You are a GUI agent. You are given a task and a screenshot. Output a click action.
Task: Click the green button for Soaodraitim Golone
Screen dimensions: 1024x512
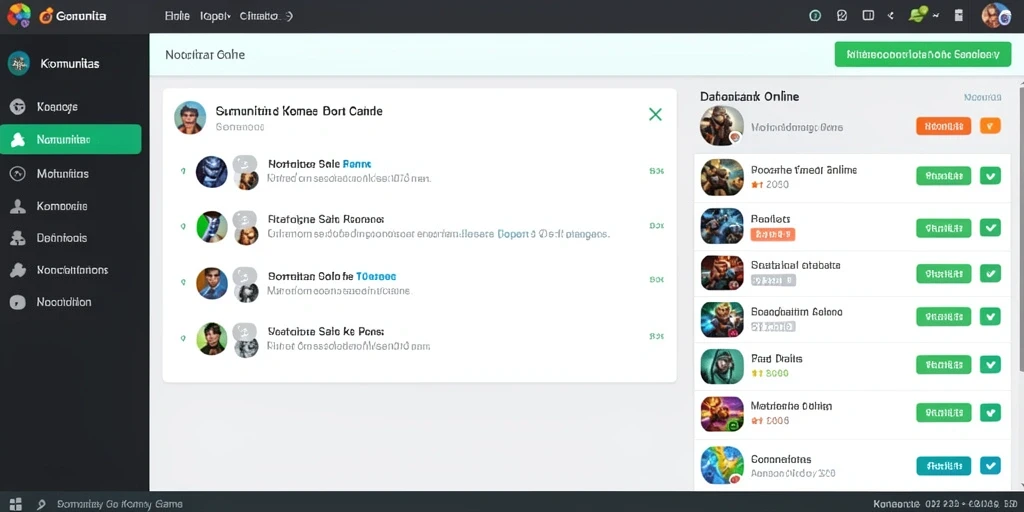[944, 317]
